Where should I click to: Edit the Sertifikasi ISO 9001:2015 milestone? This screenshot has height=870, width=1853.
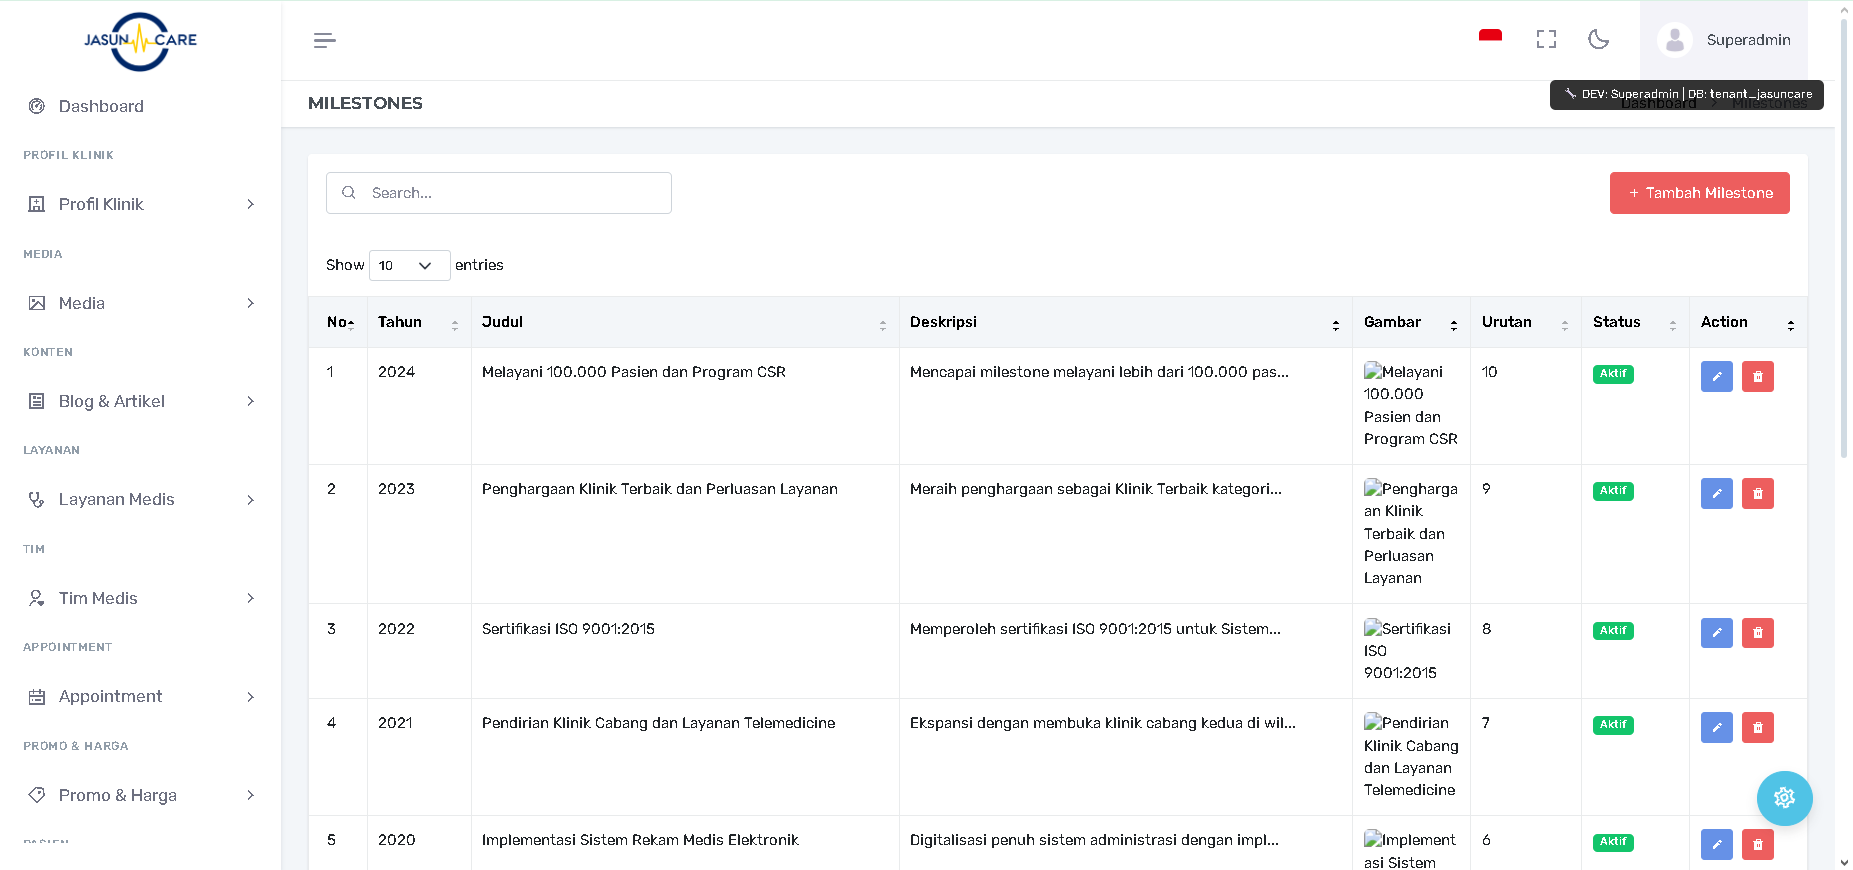pos(1716,633)
